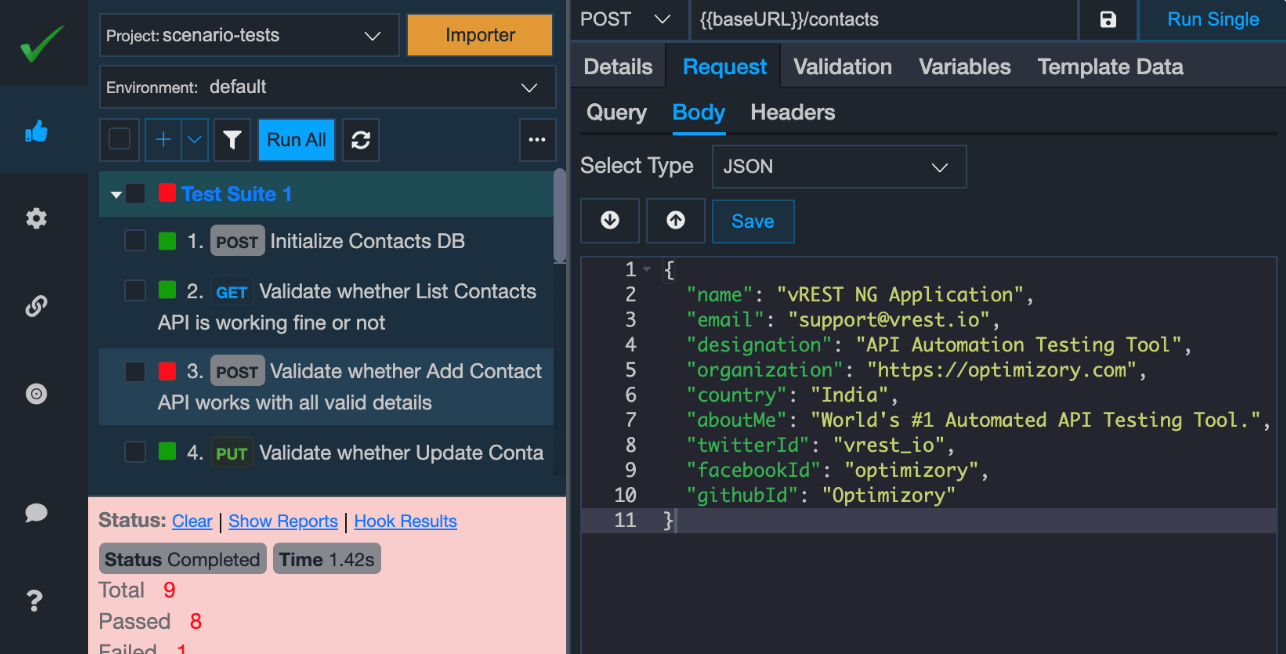Click the thumbs-up test cases sidebar icon
Image resolution: width=1286 pixels, height=654 pixels.
pos(37,131)
